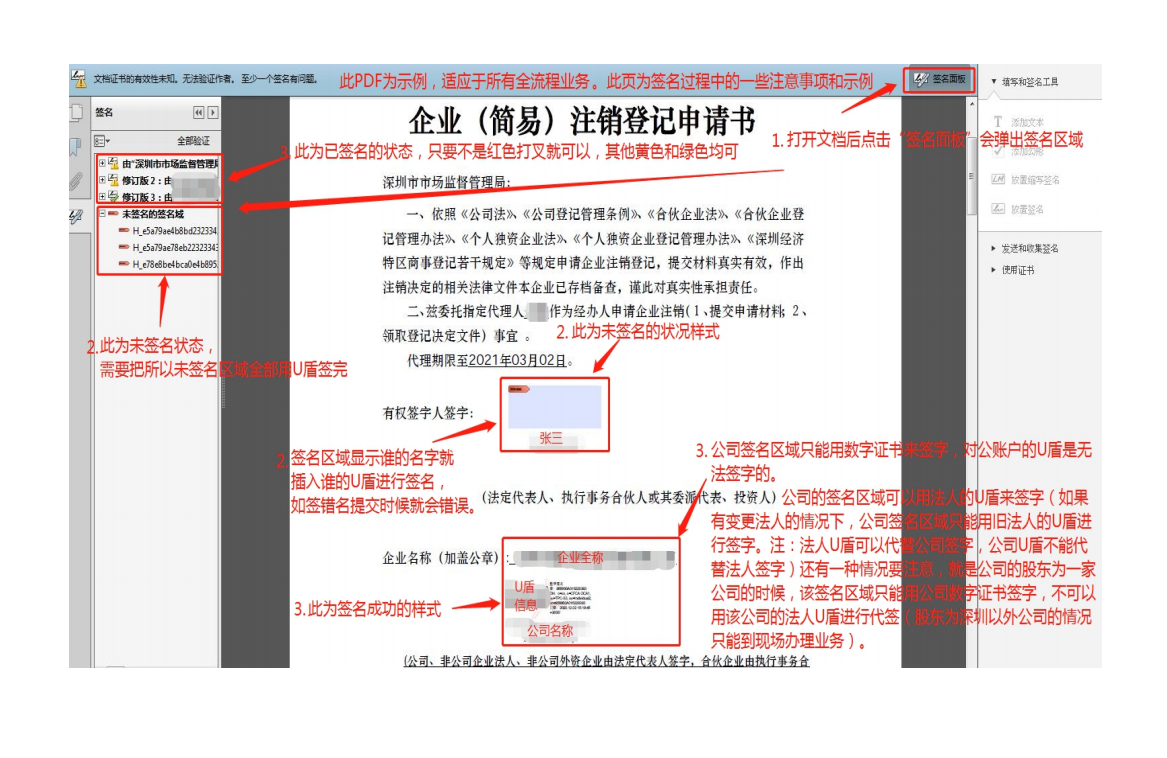Select the signatures pen sidebar icon

[76, 217]
